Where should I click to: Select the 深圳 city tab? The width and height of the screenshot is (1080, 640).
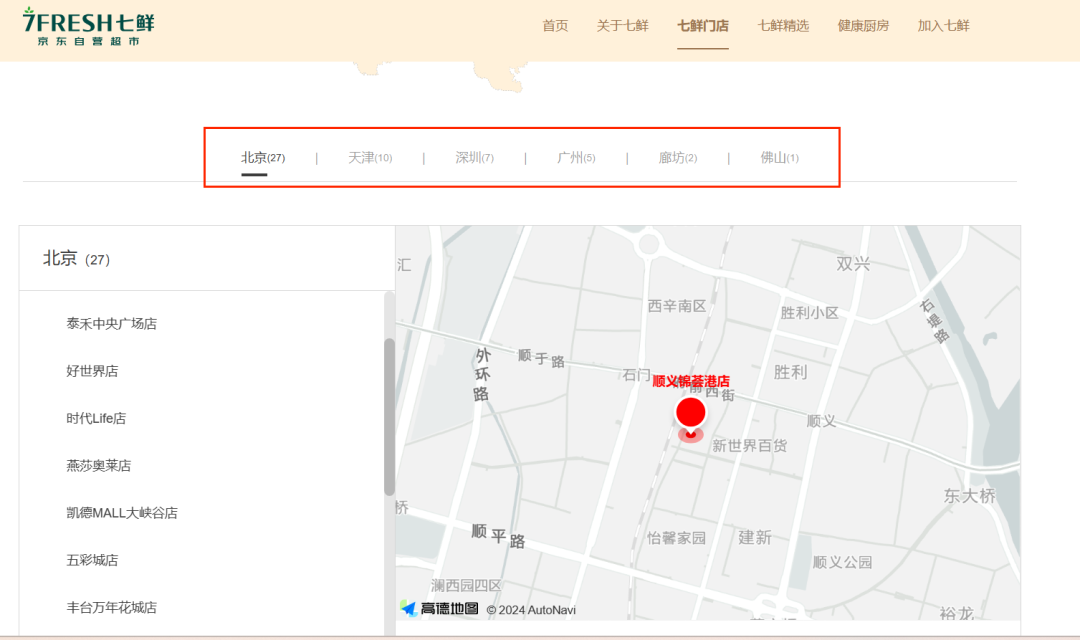(474, 158)
